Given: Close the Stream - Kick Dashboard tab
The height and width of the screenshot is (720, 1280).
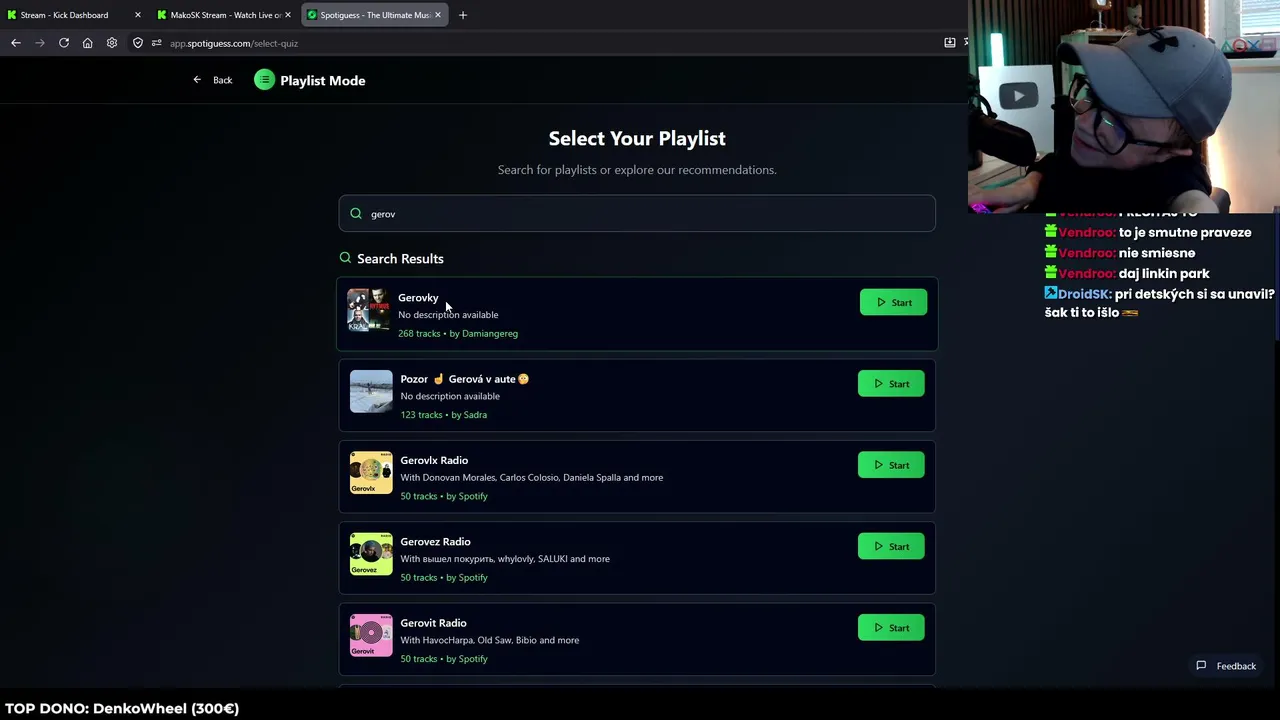Looking at the screenshot, I should coord(138,15).
